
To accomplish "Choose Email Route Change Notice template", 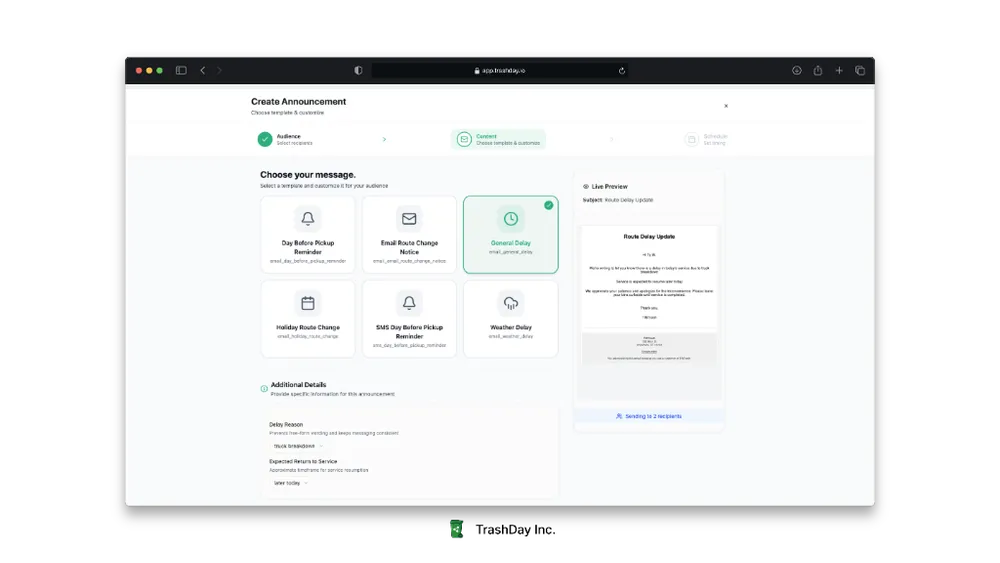I will pos(409,235).
